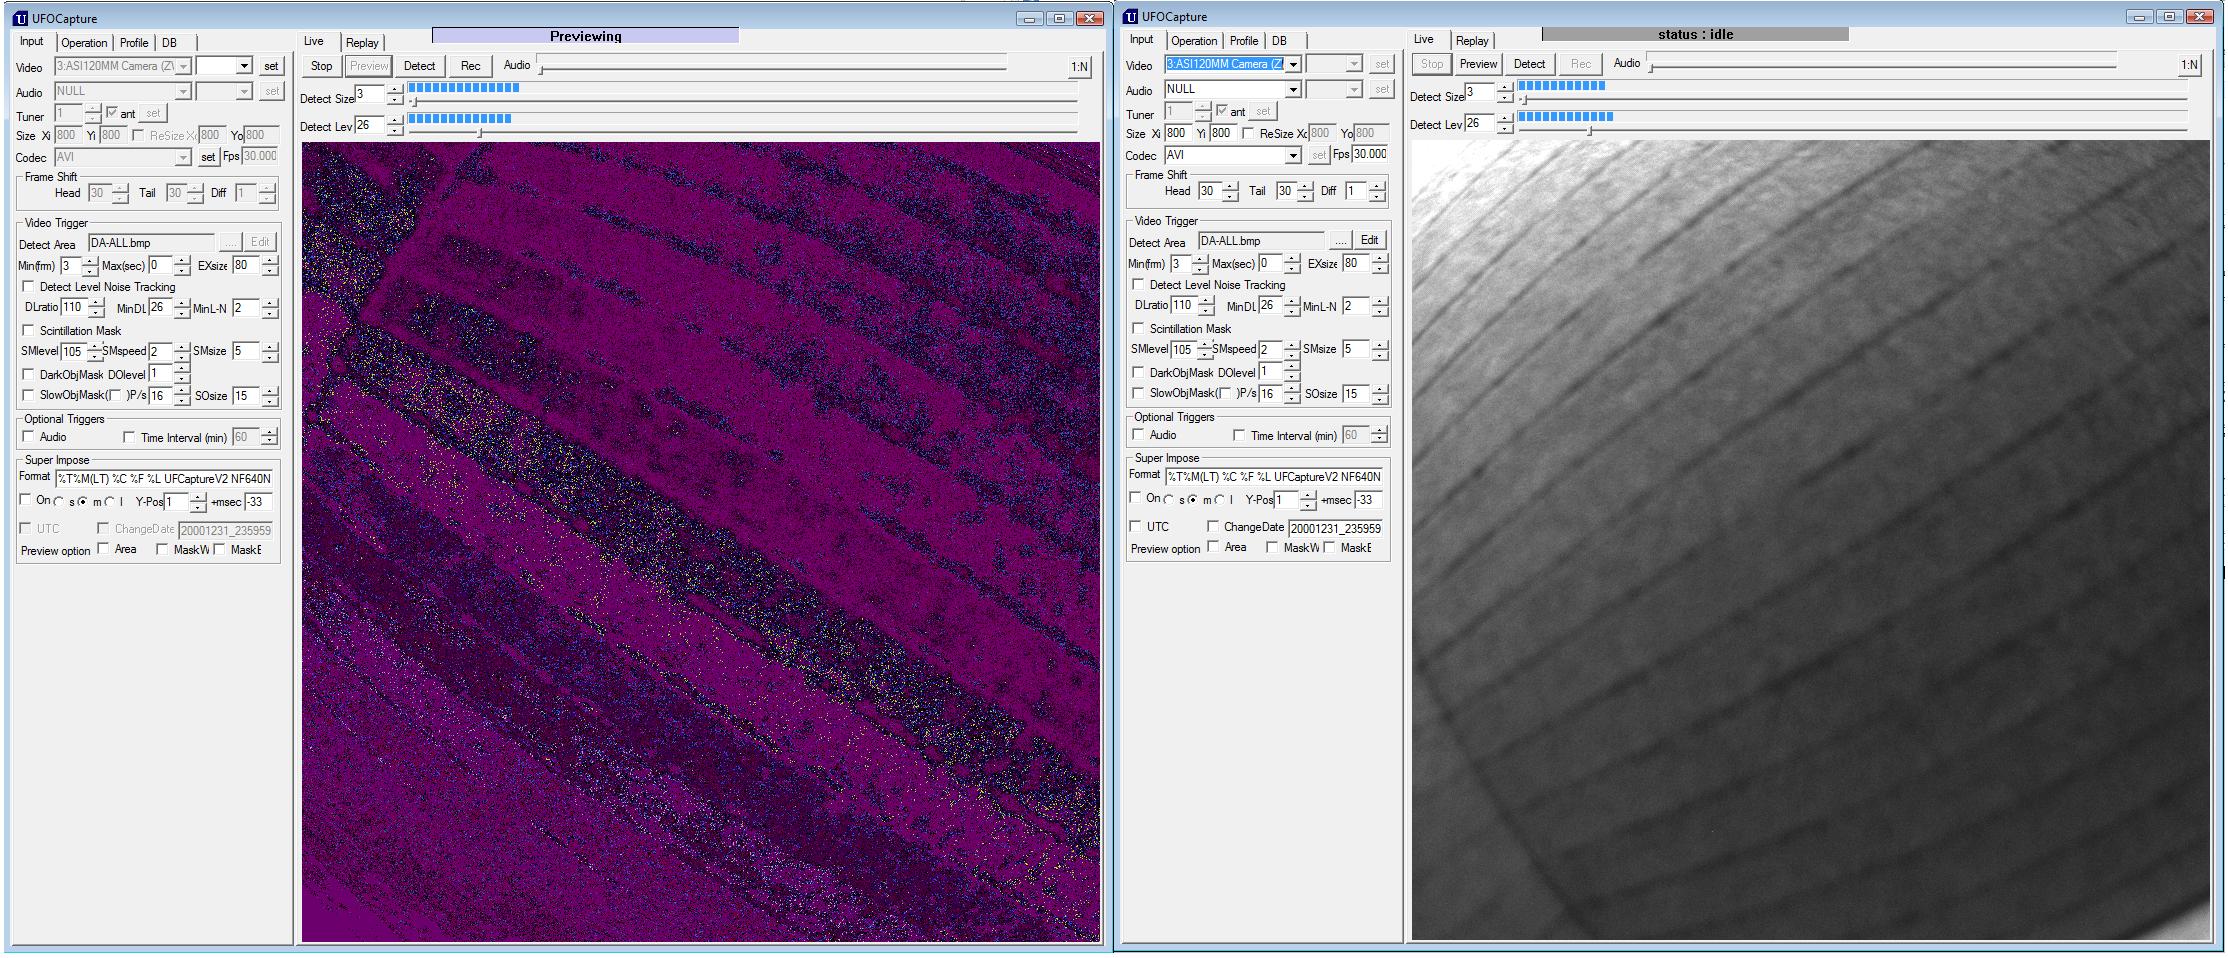Click Edit next to Detect Area in the idle window
The width and height of the screenshot is (2228, 958).
pyautogui.click(x=1369, y=241)
